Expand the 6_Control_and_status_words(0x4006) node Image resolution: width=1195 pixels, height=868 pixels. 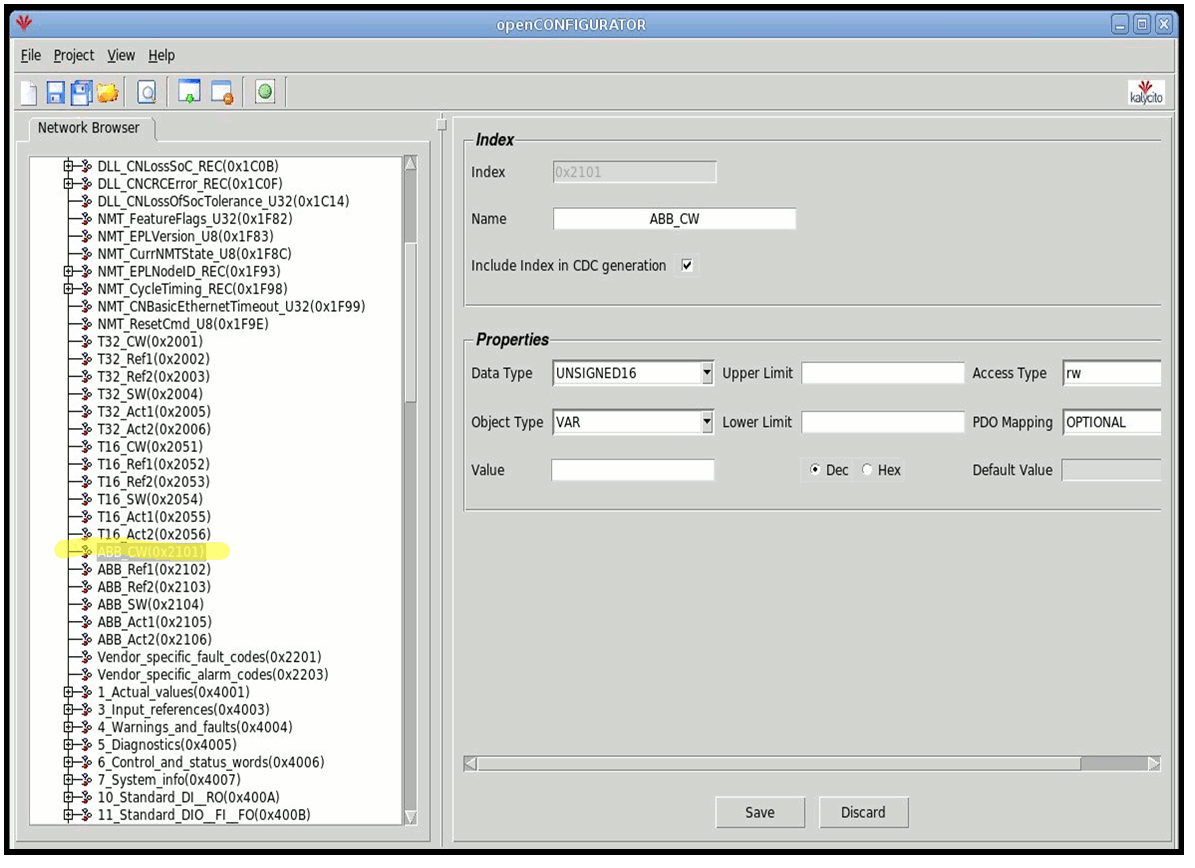coord(69,761)
